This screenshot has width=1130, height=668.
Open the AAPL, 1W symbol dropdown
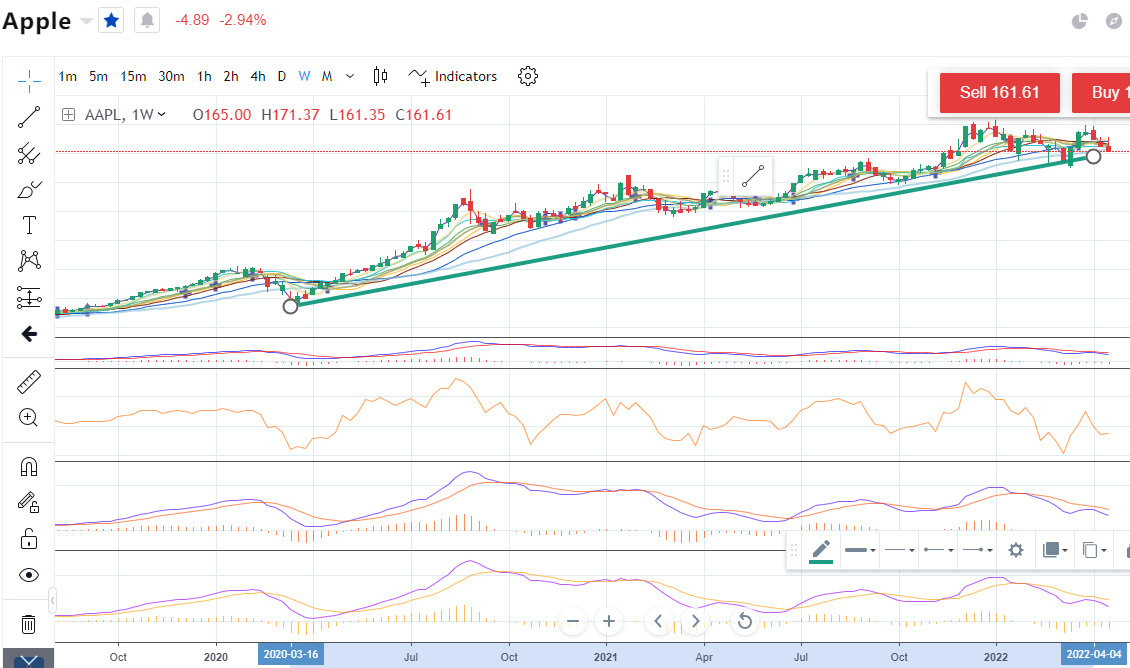[125, 115]
